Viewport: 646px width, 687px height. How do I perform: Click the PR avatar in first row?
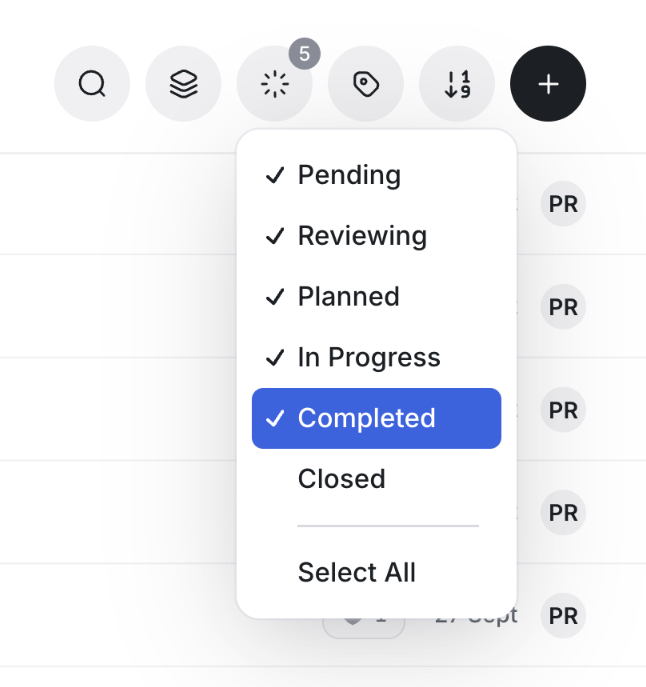563,204
